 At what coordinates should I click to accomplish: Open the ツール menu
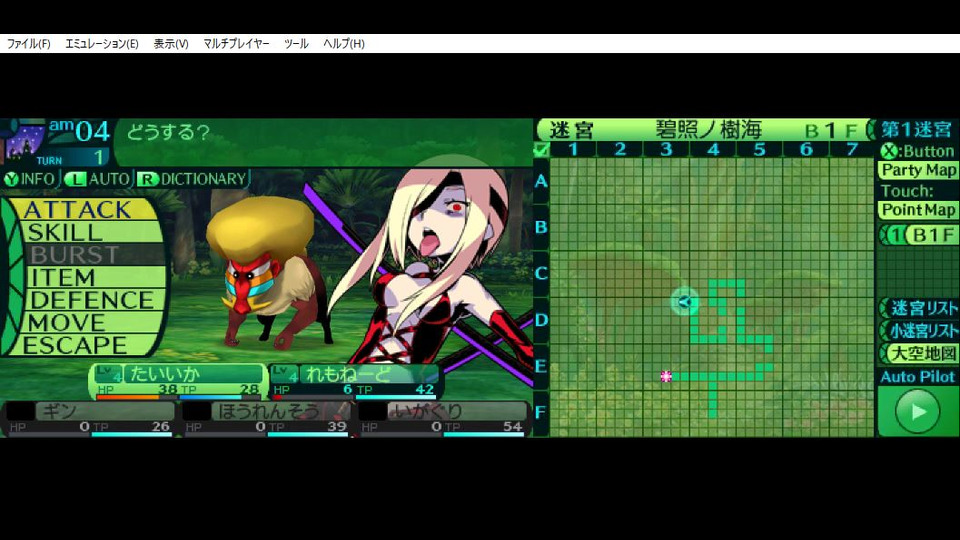coord(296,43)
